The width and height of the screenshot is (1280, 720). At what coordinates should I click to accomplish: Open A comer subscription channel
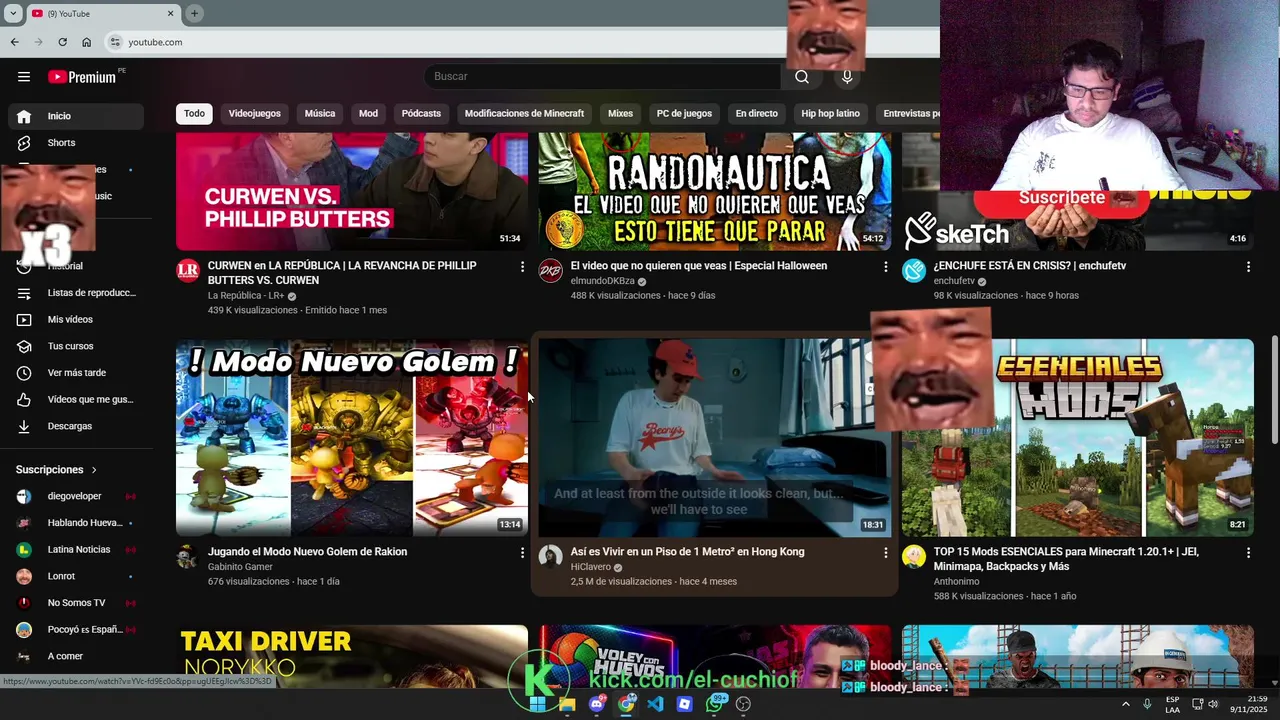coord(76,657)
